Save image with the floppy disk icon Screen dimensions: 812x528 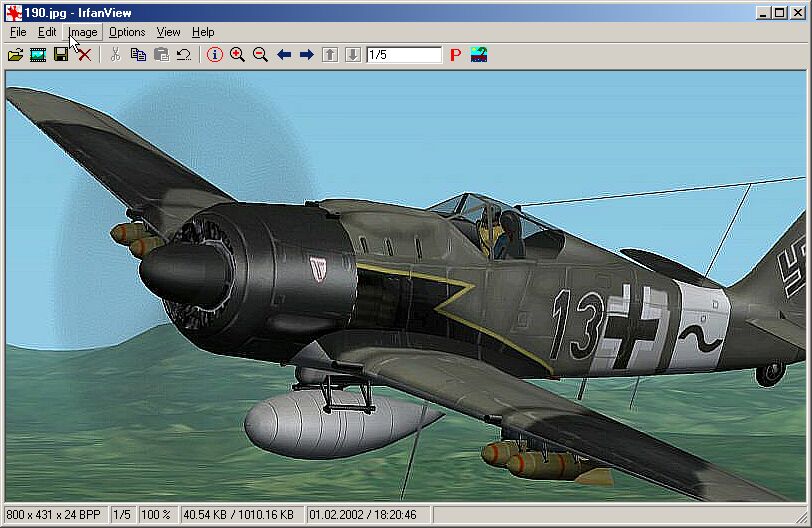coord(61,54)
